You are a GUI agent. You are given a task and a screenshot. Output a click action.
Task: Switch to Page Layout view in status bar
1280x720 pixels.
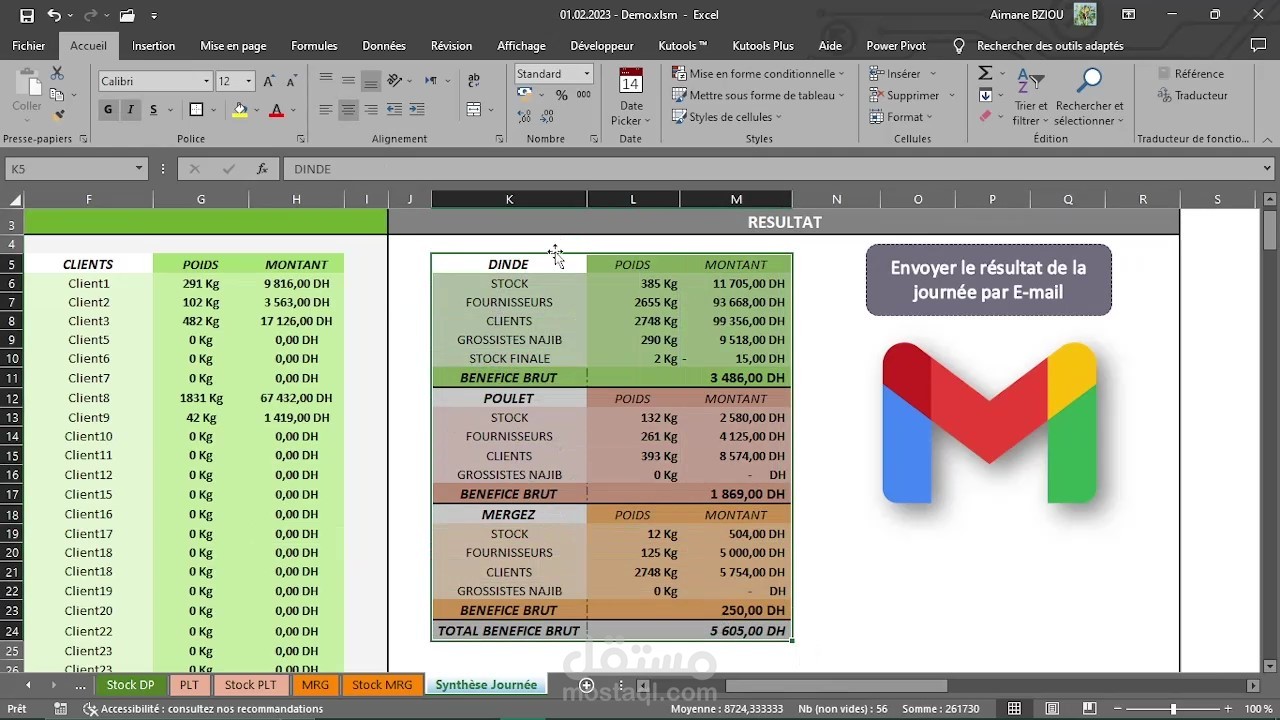[x=1051, y=709]
